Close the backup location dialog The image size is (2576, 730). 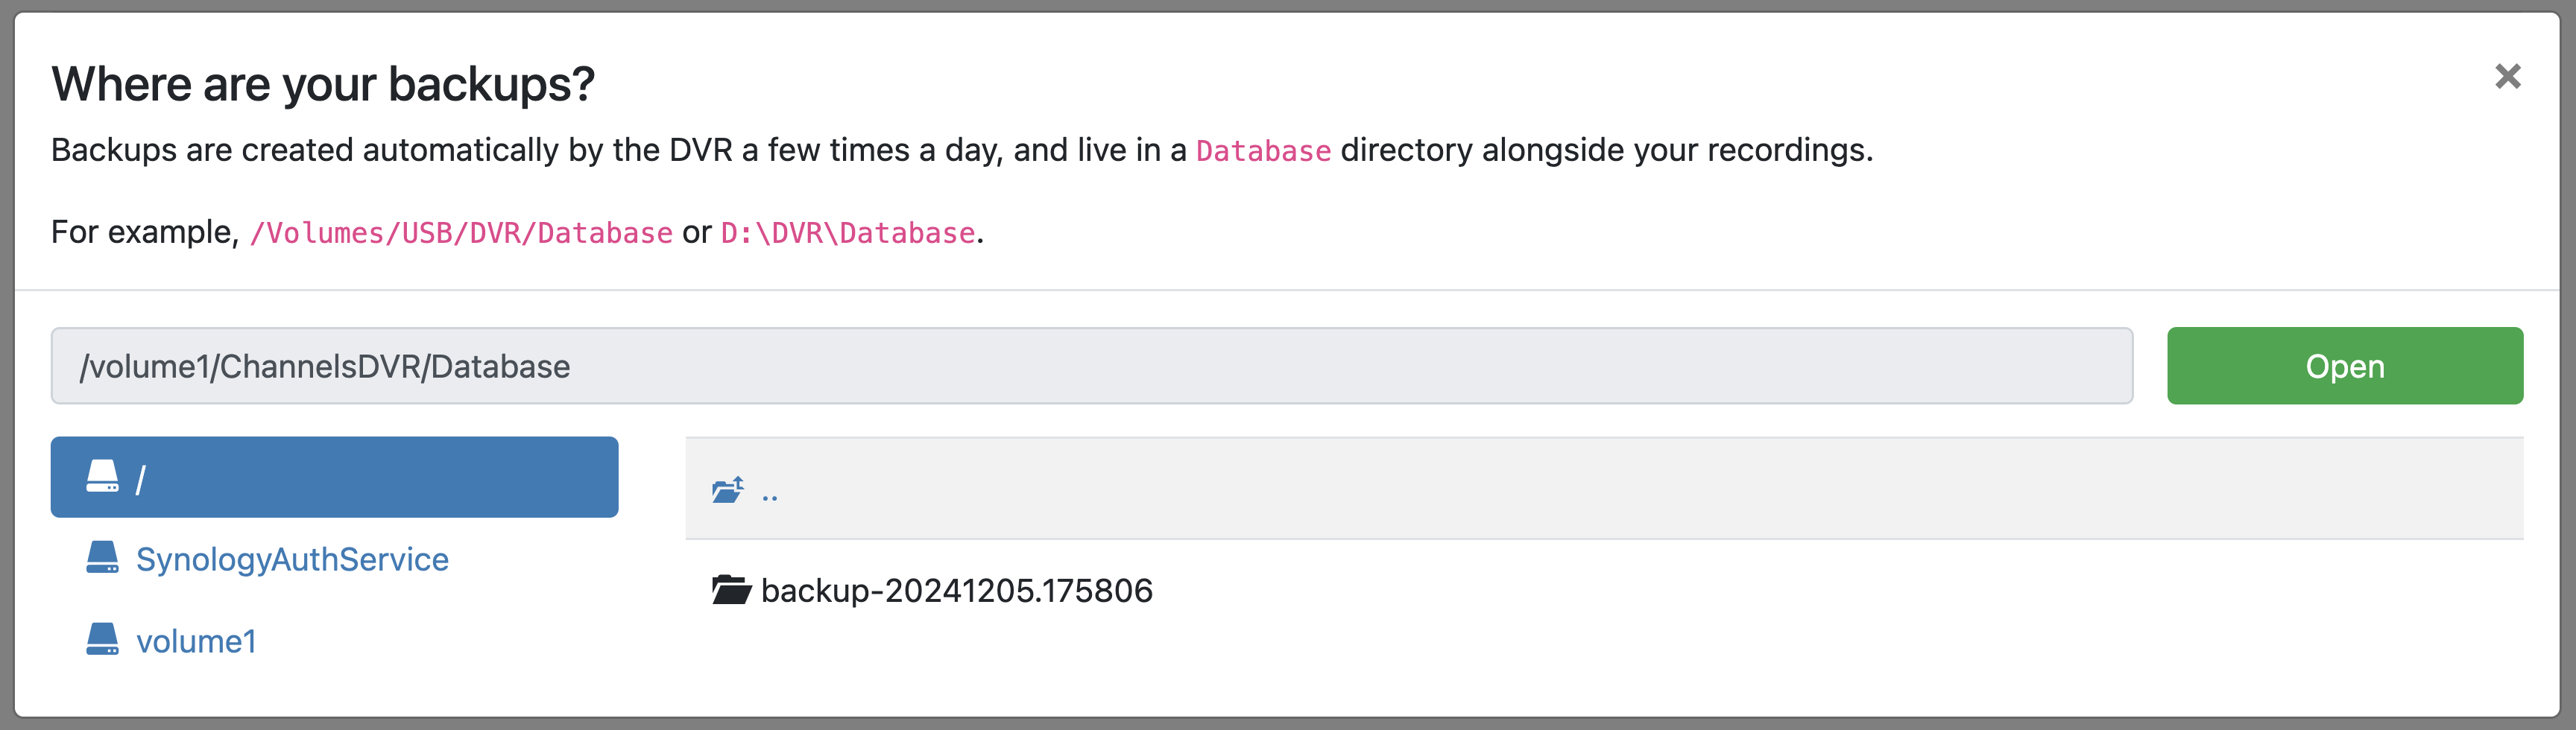point(2507,76)
